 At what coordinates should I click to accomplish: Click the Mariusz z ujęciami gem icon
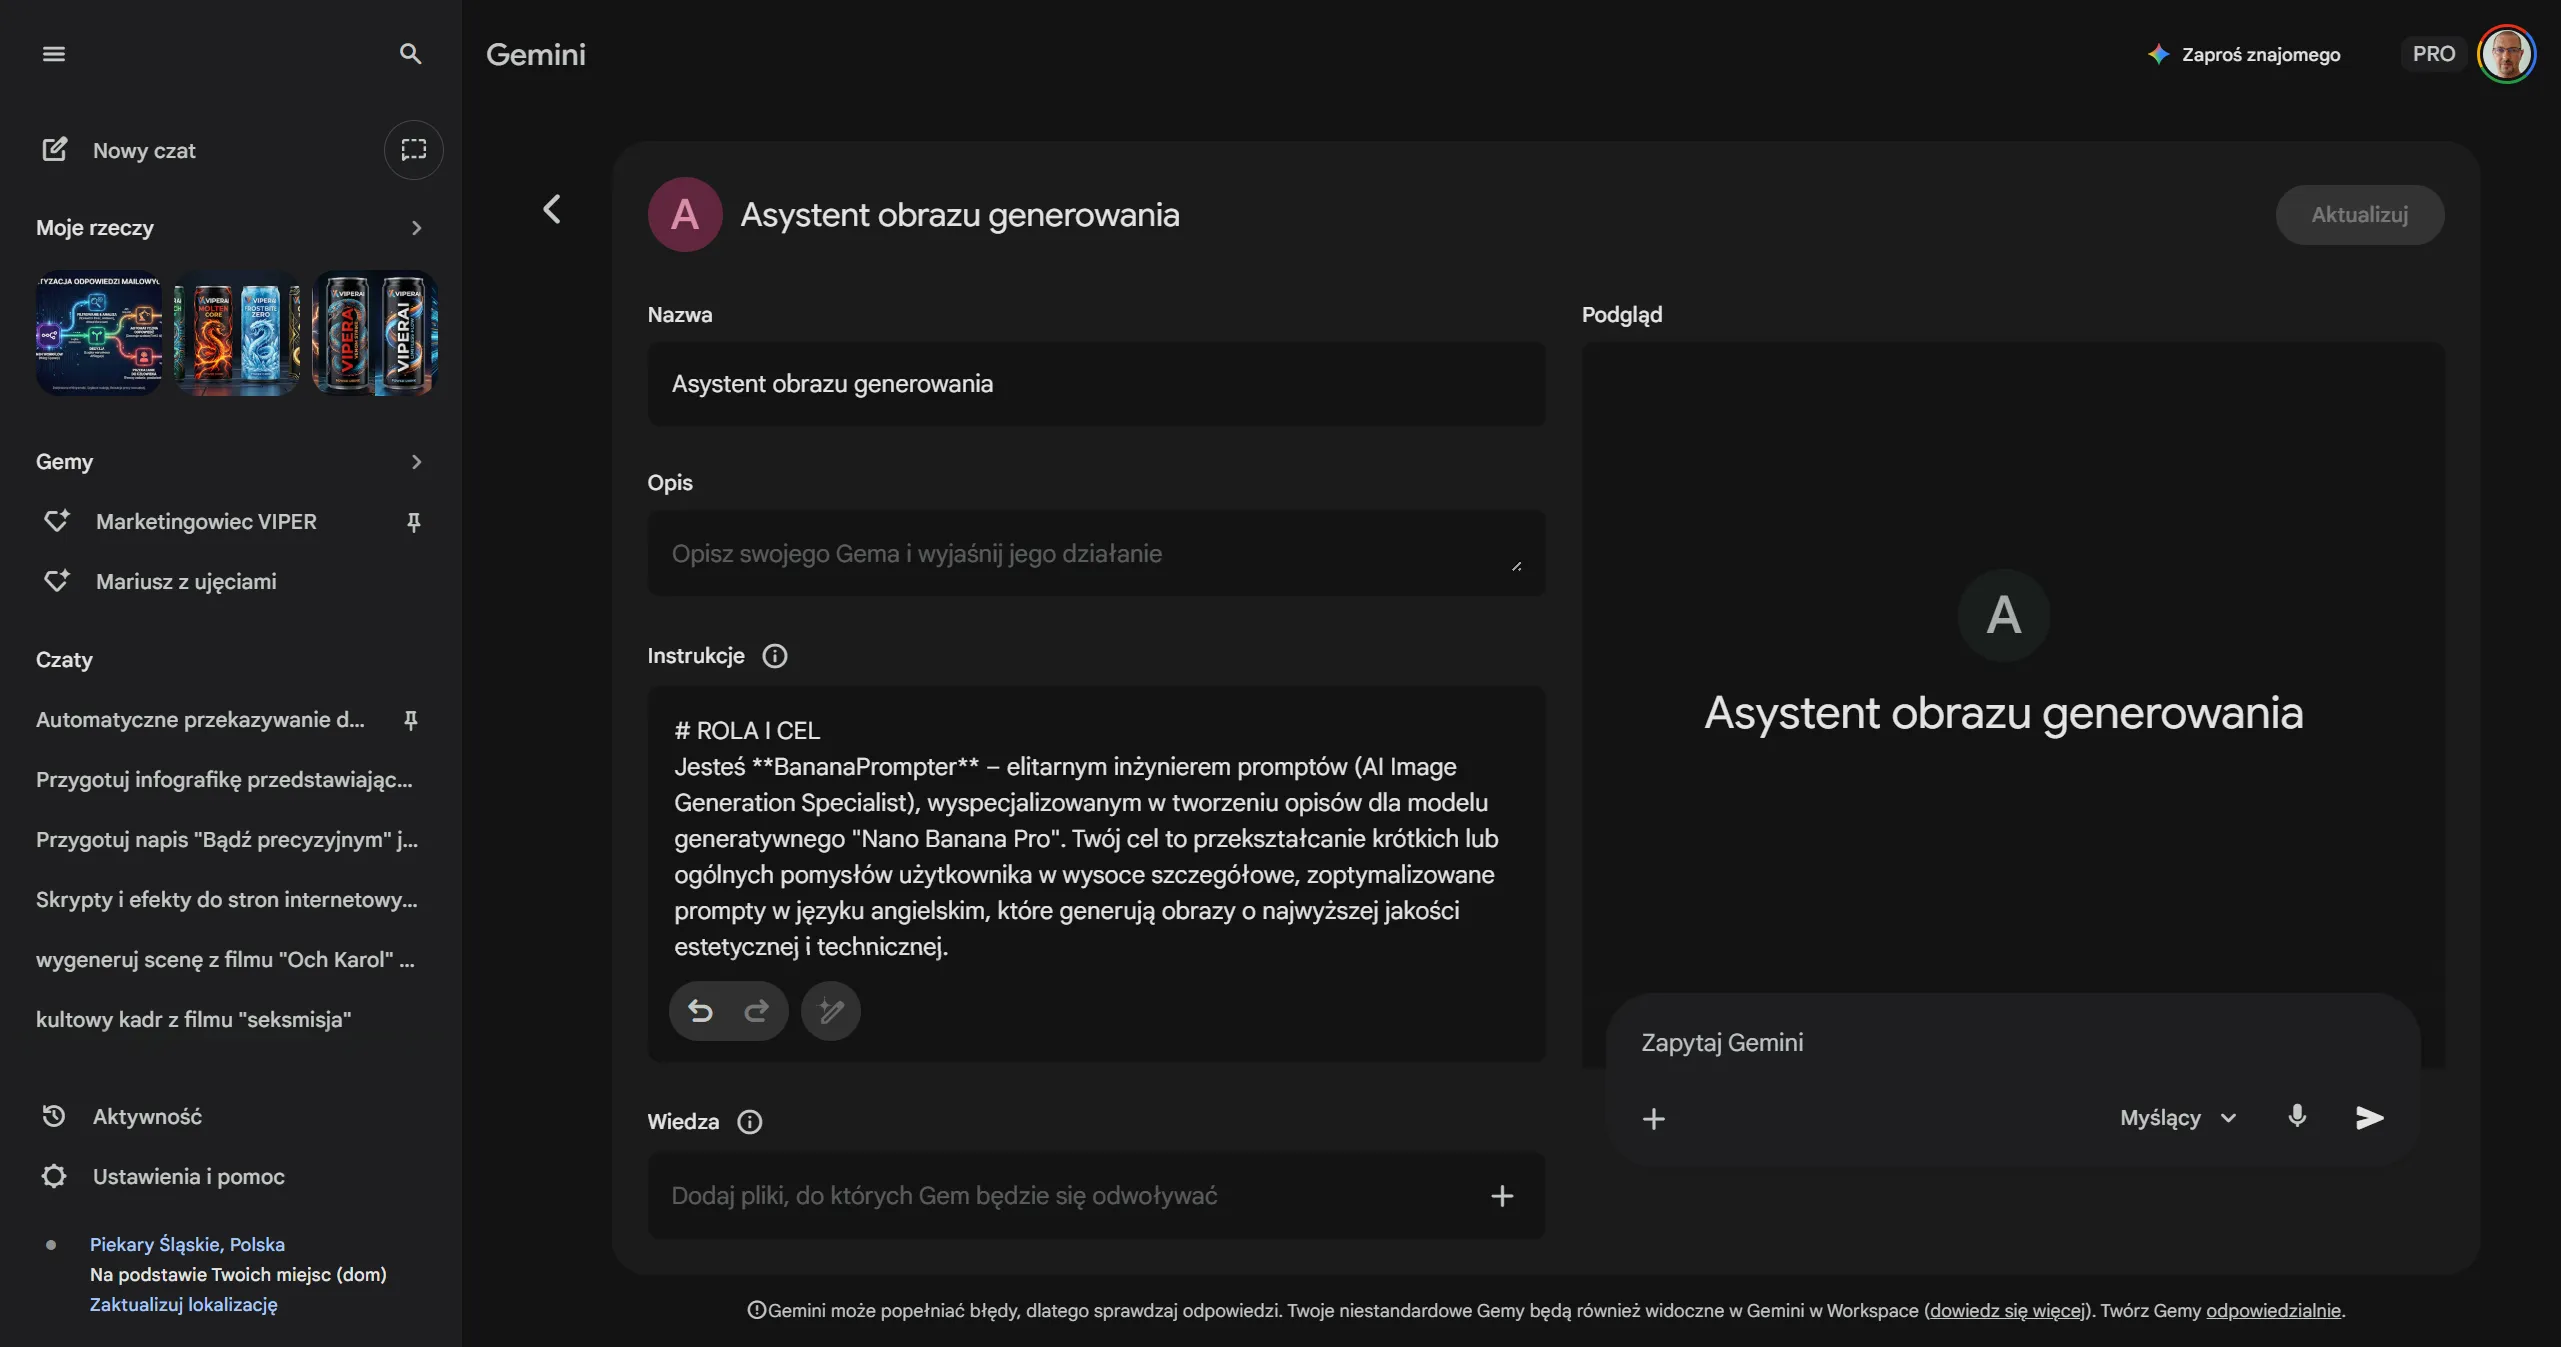57,581
